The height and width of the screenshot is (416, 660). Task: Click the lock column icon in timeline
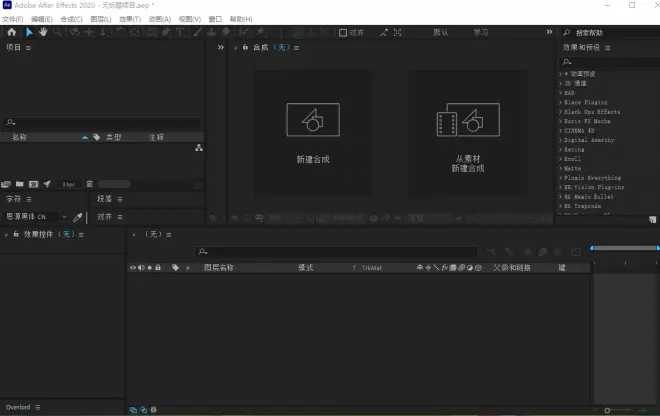pyautogui.click(x=158, y=267)
